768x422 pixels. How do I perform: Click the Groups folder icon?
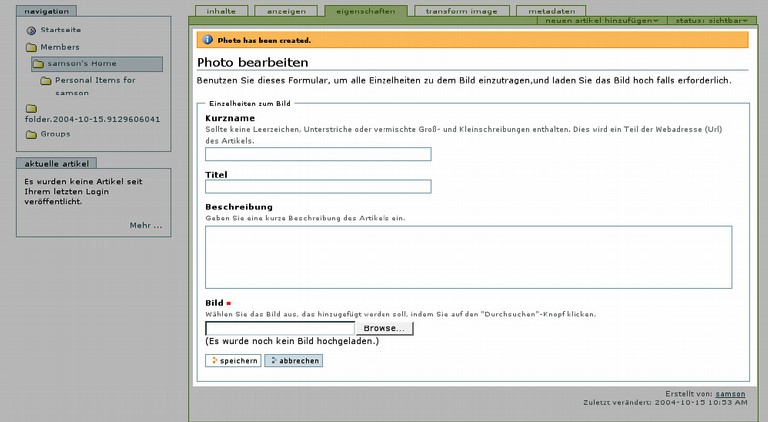(31, 134)
